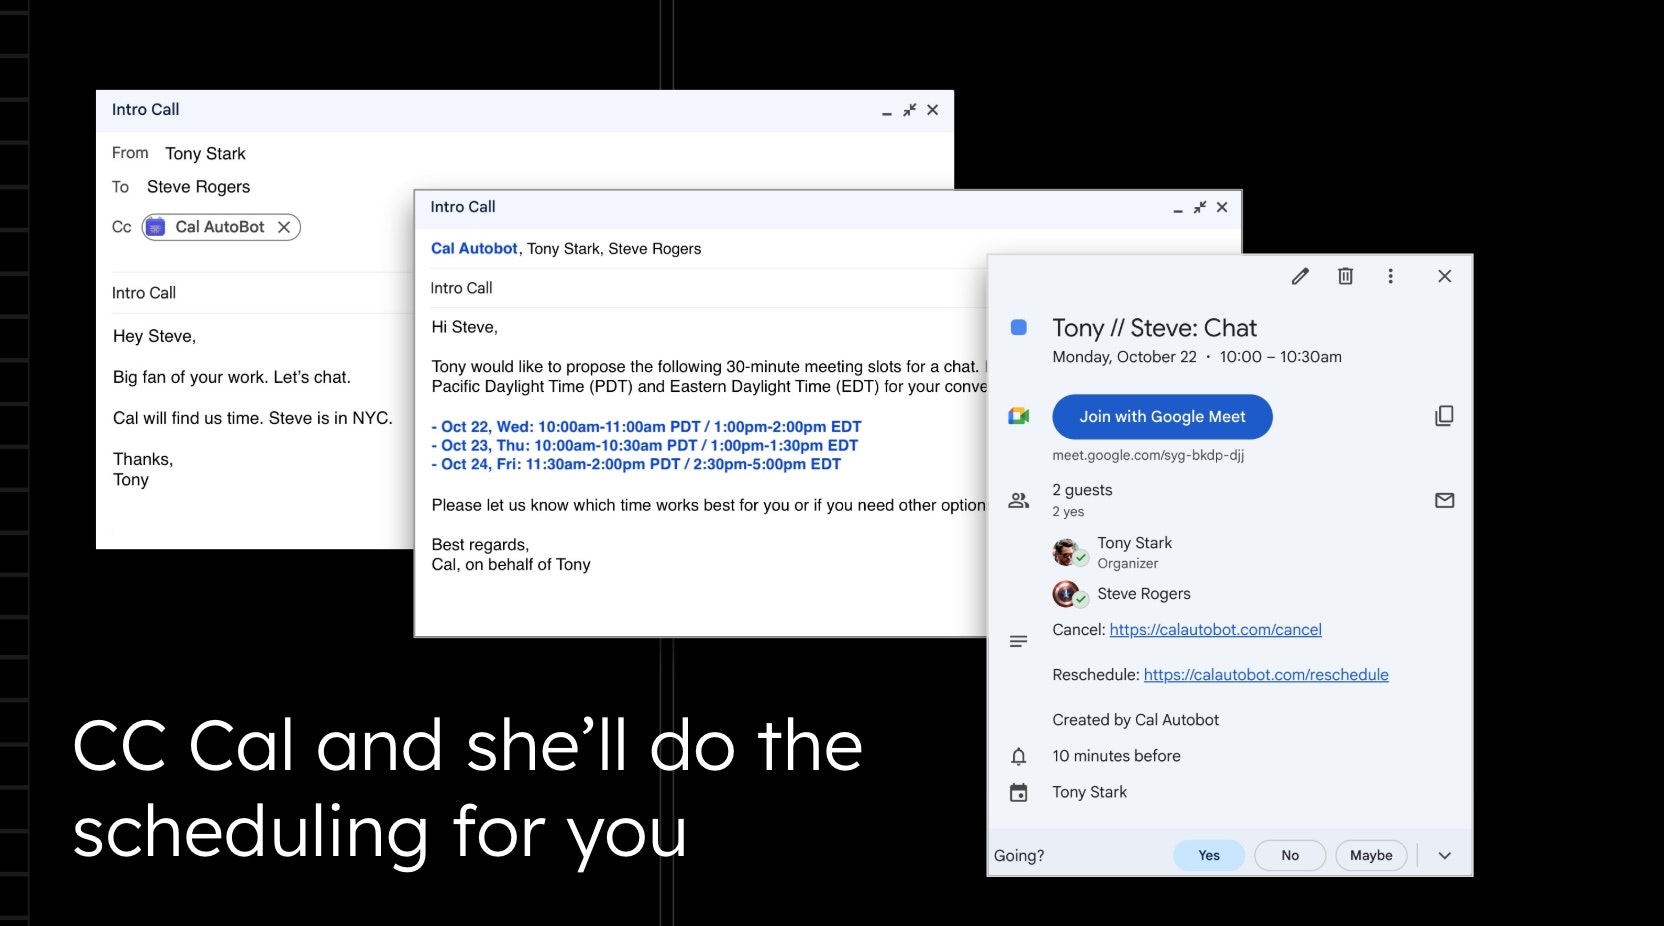Click the guests people icon
1664x926 pixels.
click(x=1019, y=500)
